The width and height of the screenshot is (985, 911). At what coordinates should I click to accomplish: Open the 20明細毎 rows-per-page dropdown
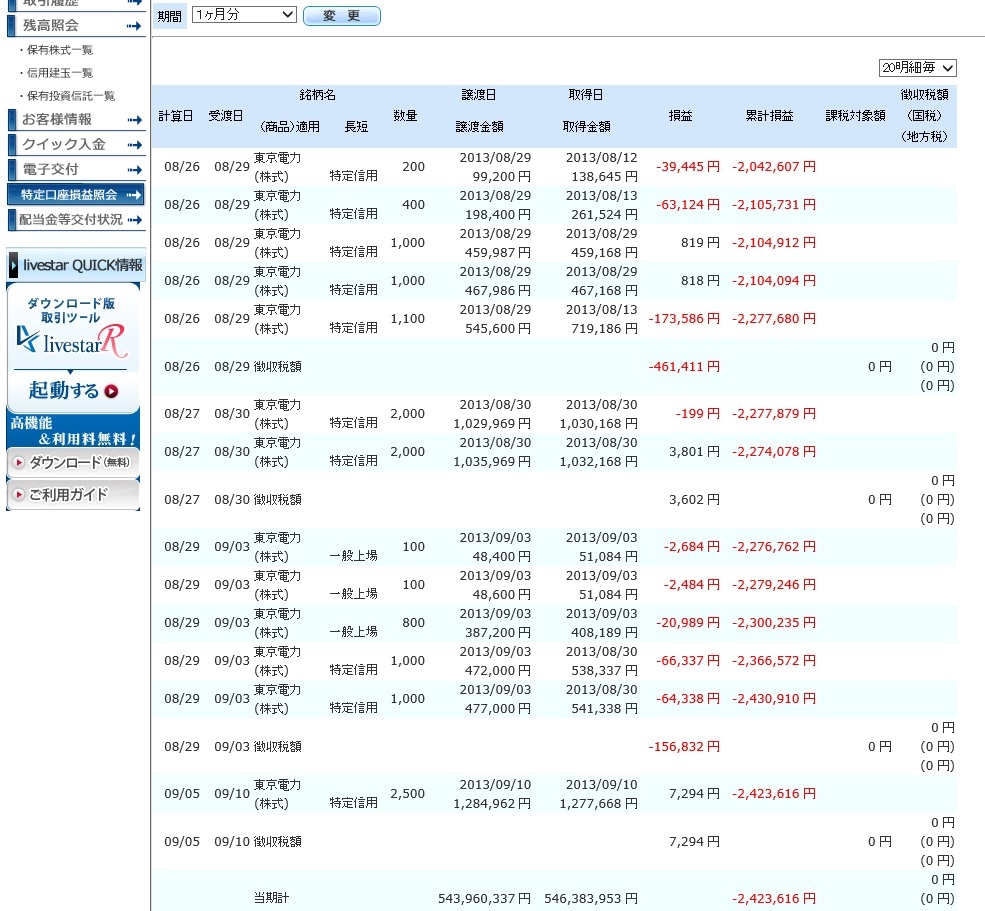[917, 68]
